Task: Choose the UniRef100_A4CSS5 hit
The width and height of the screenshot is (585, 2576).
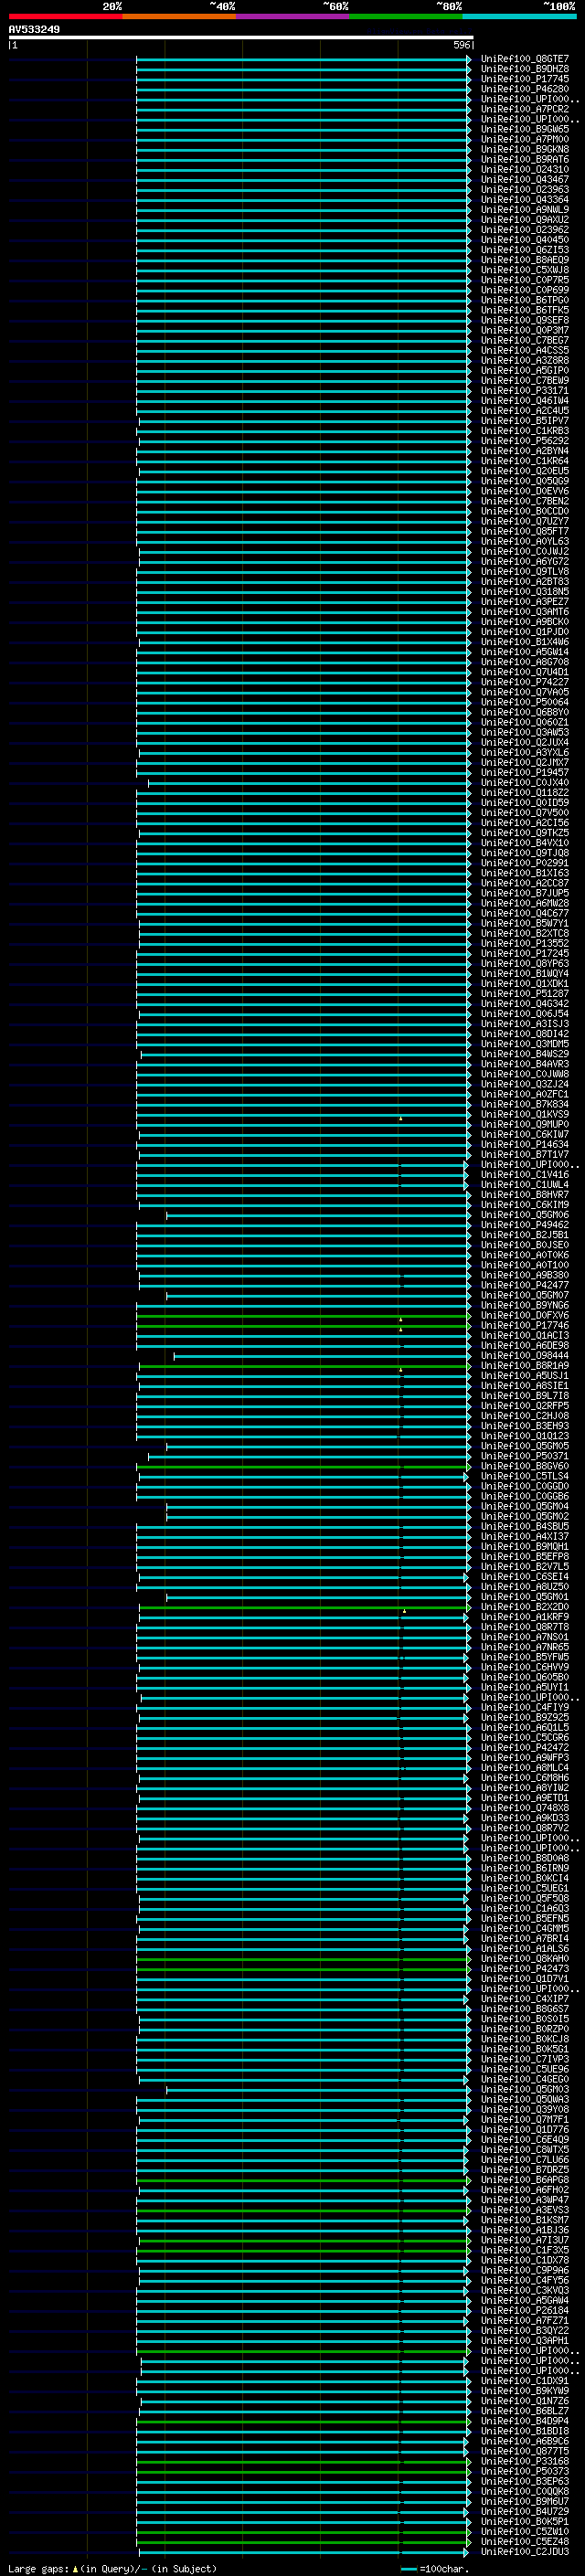Action: click(x=524, y=351)
